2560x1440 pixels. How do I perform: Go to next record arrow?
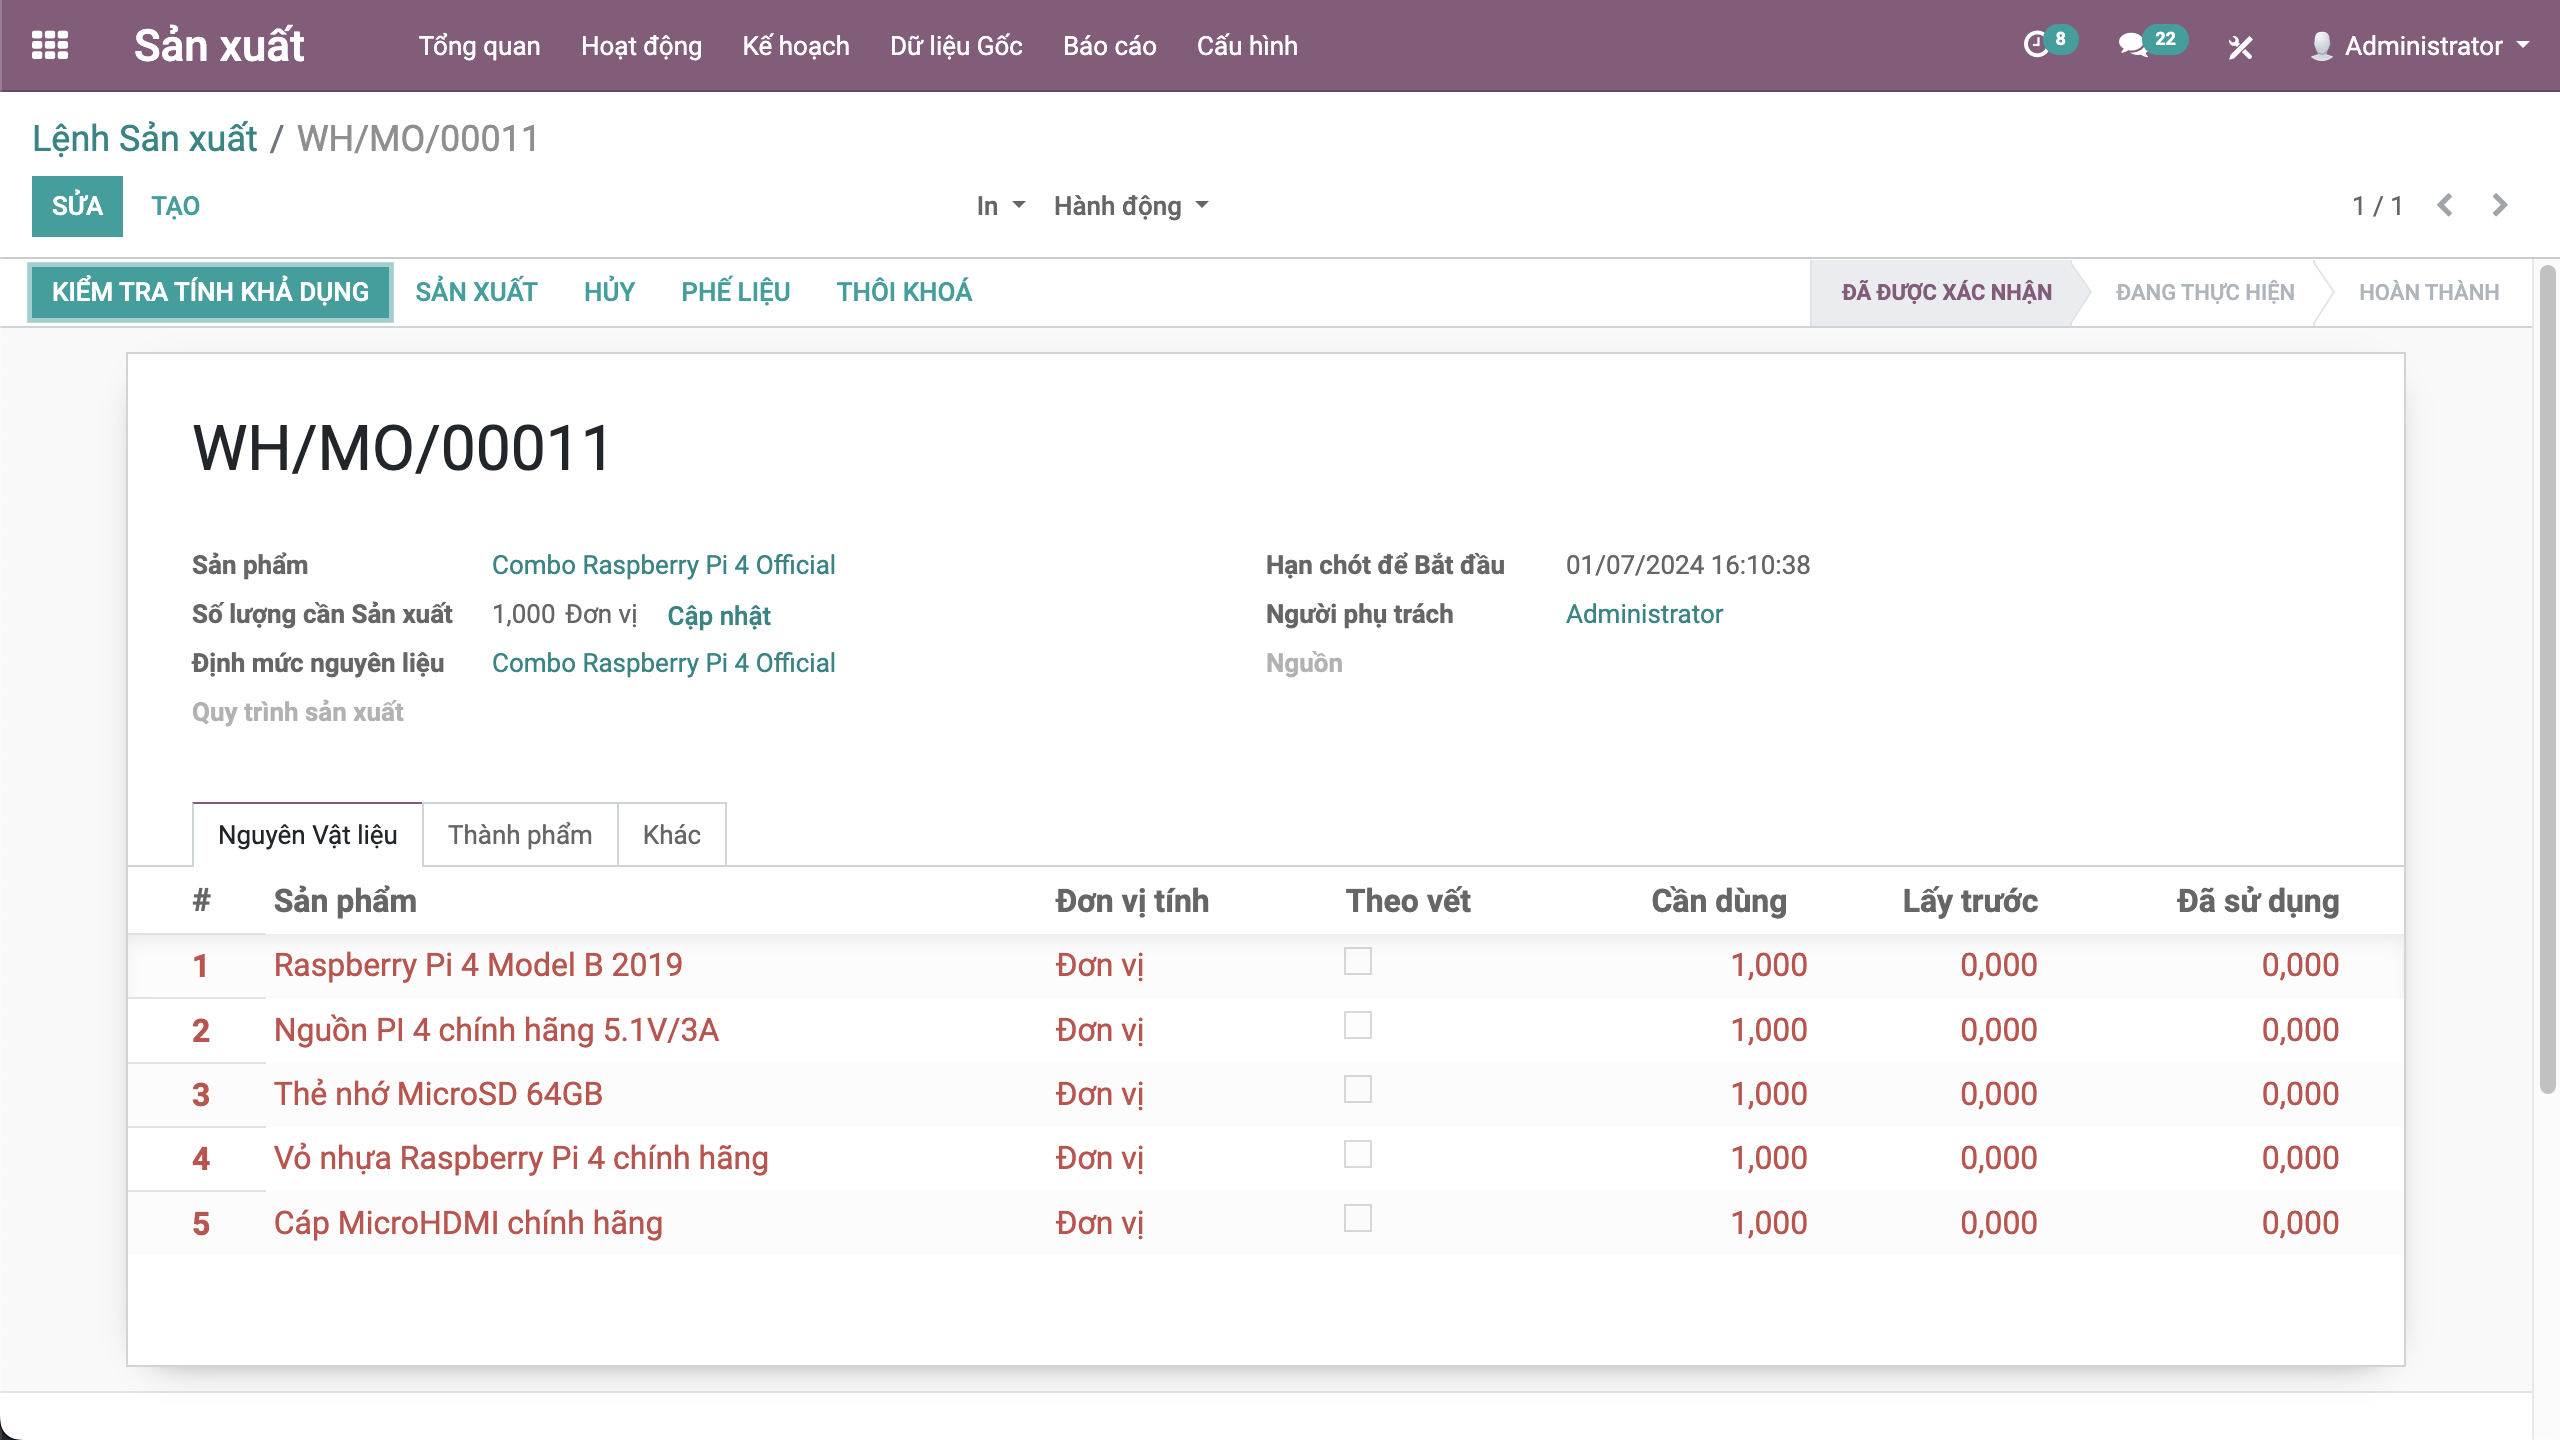click(2500, 205)
